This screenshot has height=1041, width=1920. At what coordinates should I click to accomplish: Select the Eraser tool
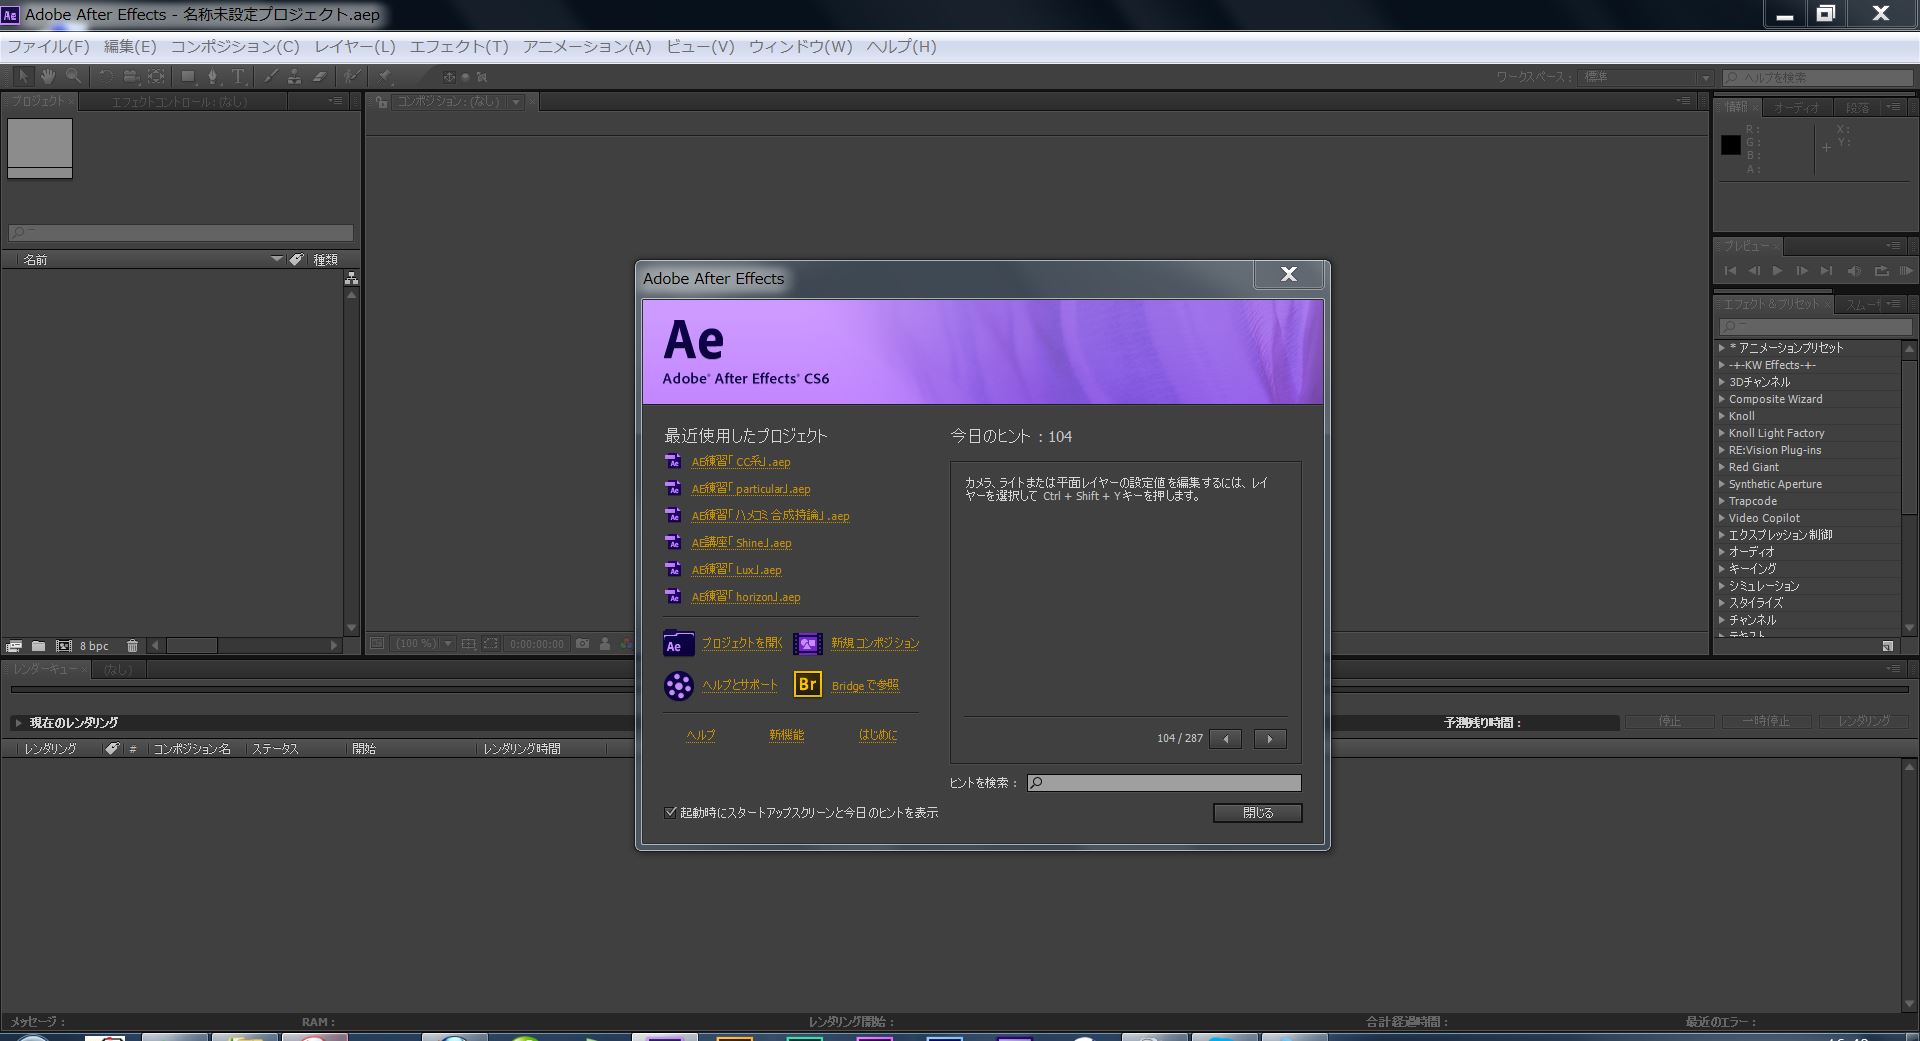pyautogui.click(x=319, y=76)
